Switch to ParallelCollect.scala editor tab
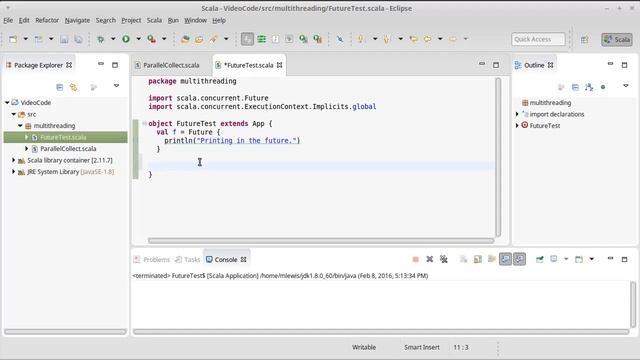 pos(171,65)
